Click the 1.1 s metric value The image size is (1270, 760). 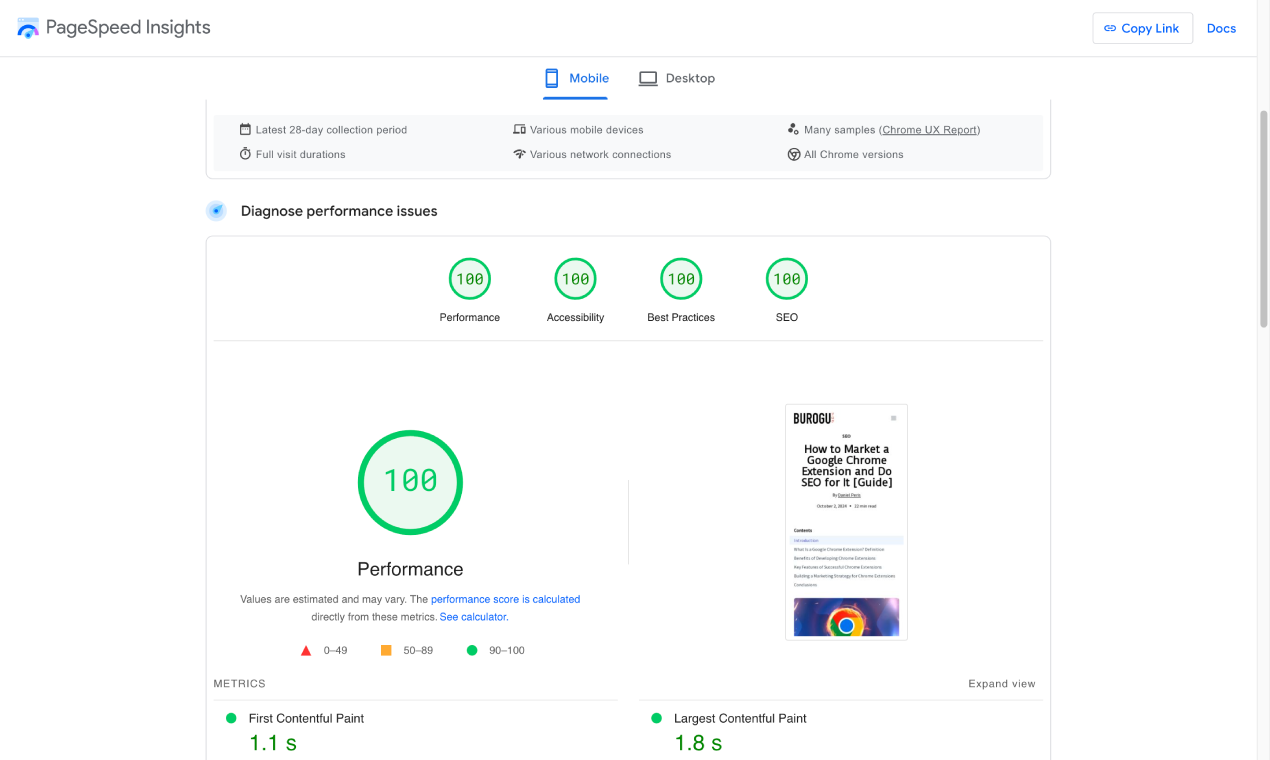click(273, 743)
